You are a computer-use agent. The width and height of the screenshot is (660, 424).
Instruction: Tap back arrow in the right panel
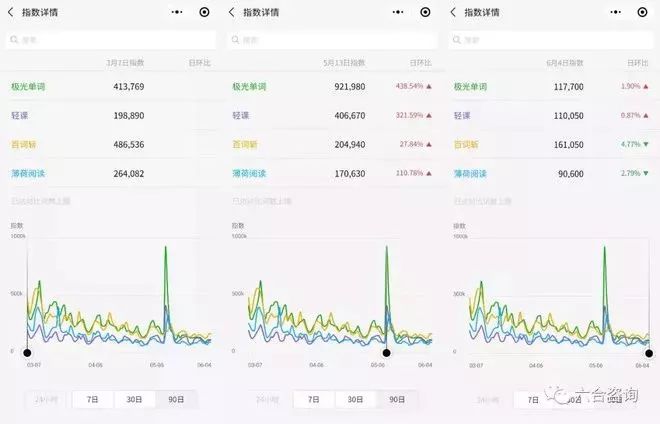(452, 12)
